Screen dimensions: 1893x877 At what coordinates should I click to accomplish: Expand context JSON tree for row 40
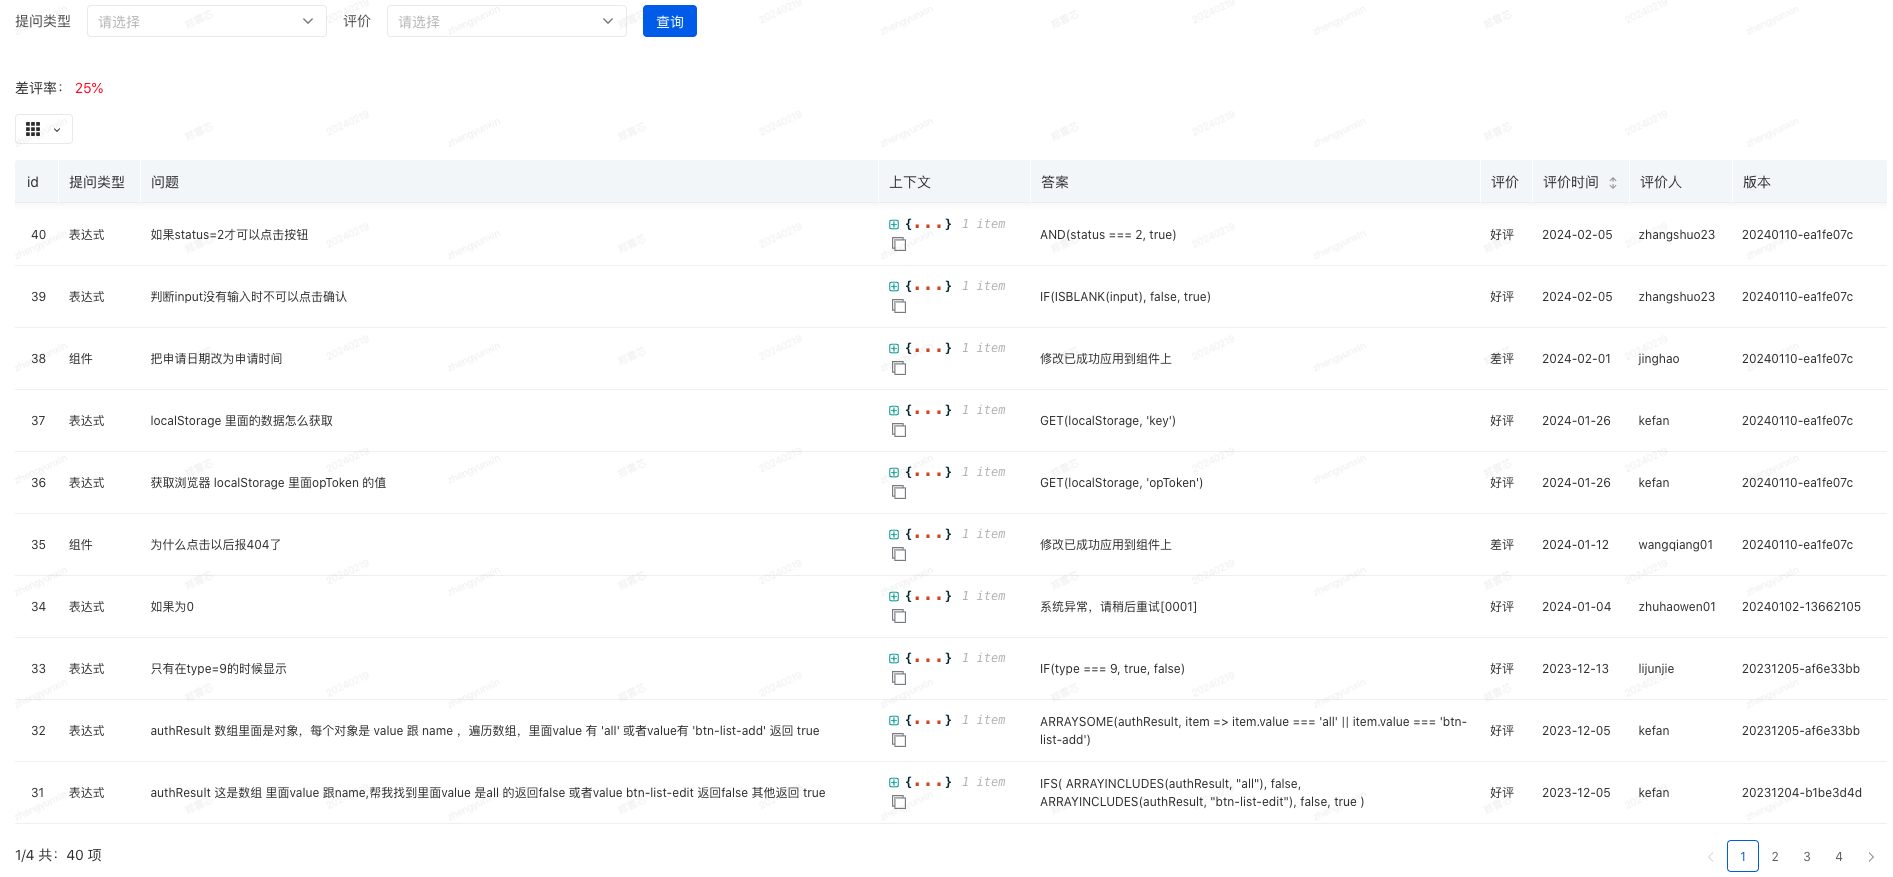[894, 224]
